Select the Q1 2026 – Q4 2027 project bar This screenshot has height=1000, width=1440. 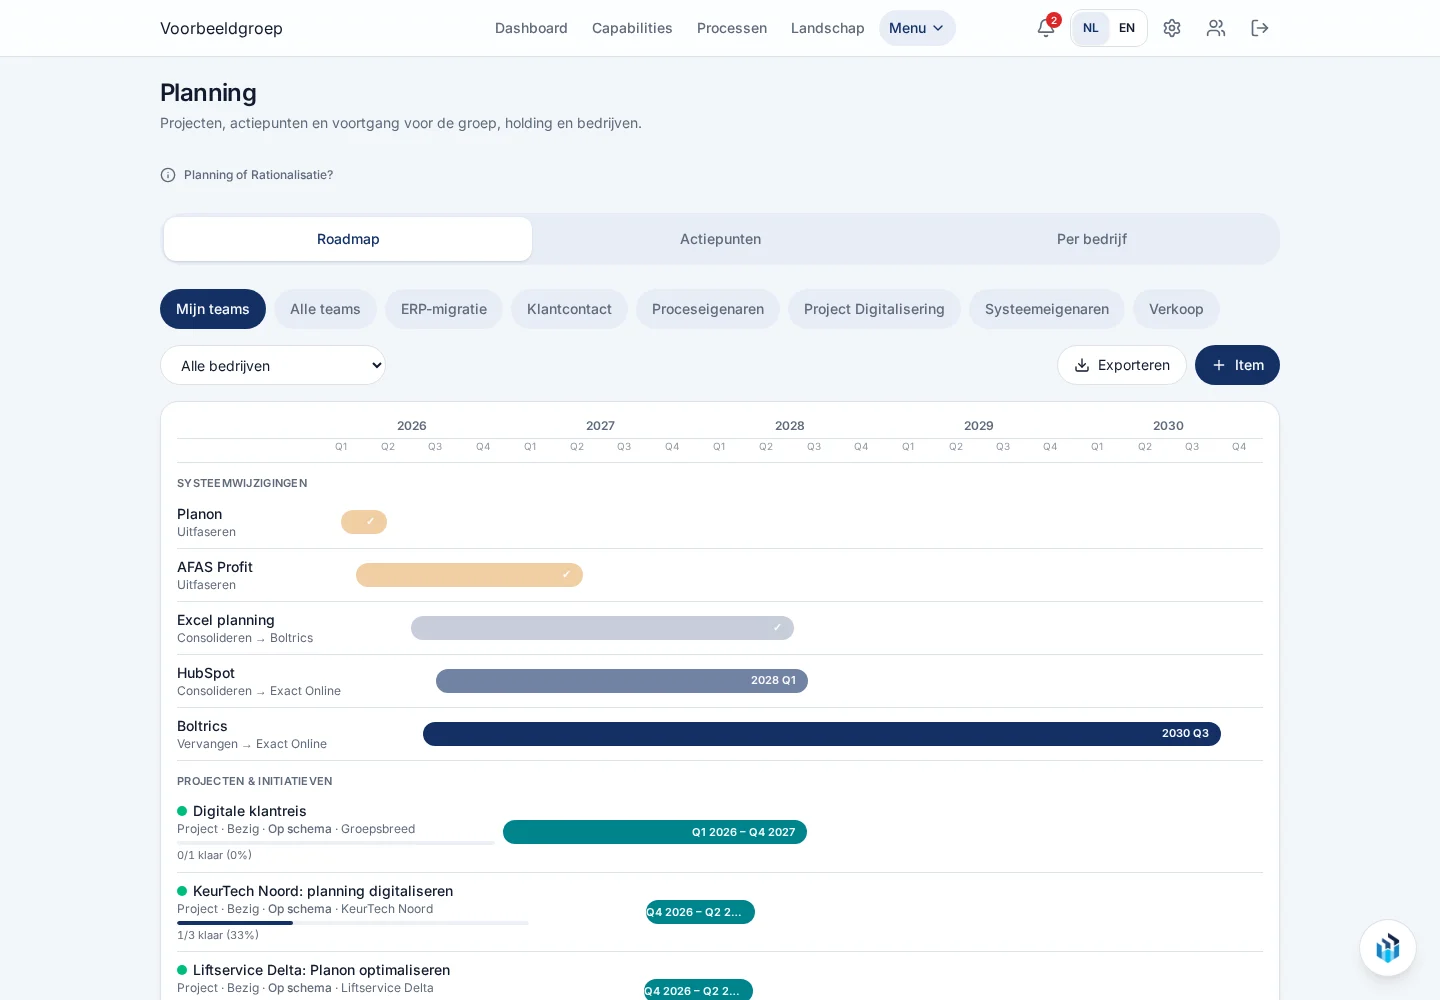(655, 832)
